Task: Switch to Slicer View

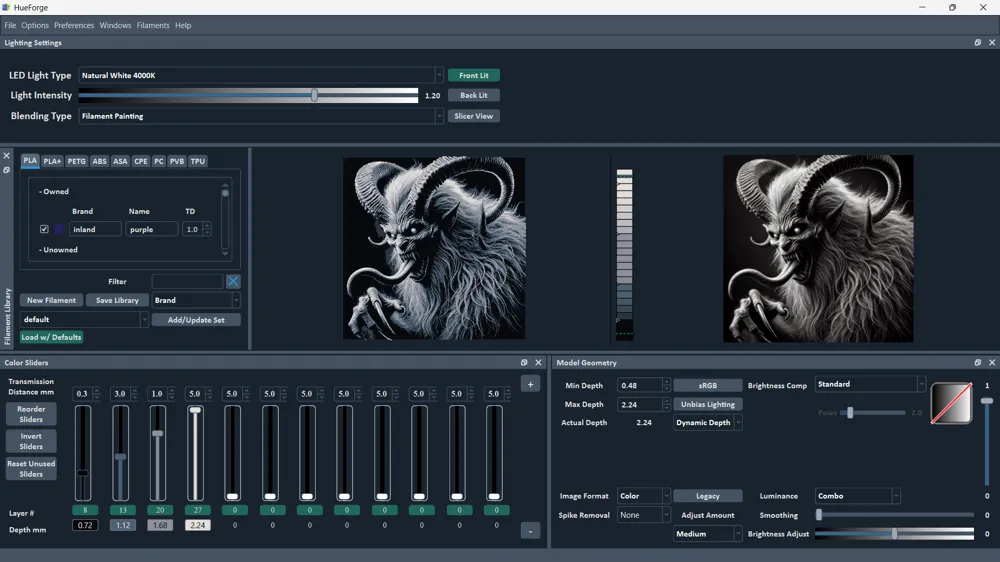Action: [474, 116]
